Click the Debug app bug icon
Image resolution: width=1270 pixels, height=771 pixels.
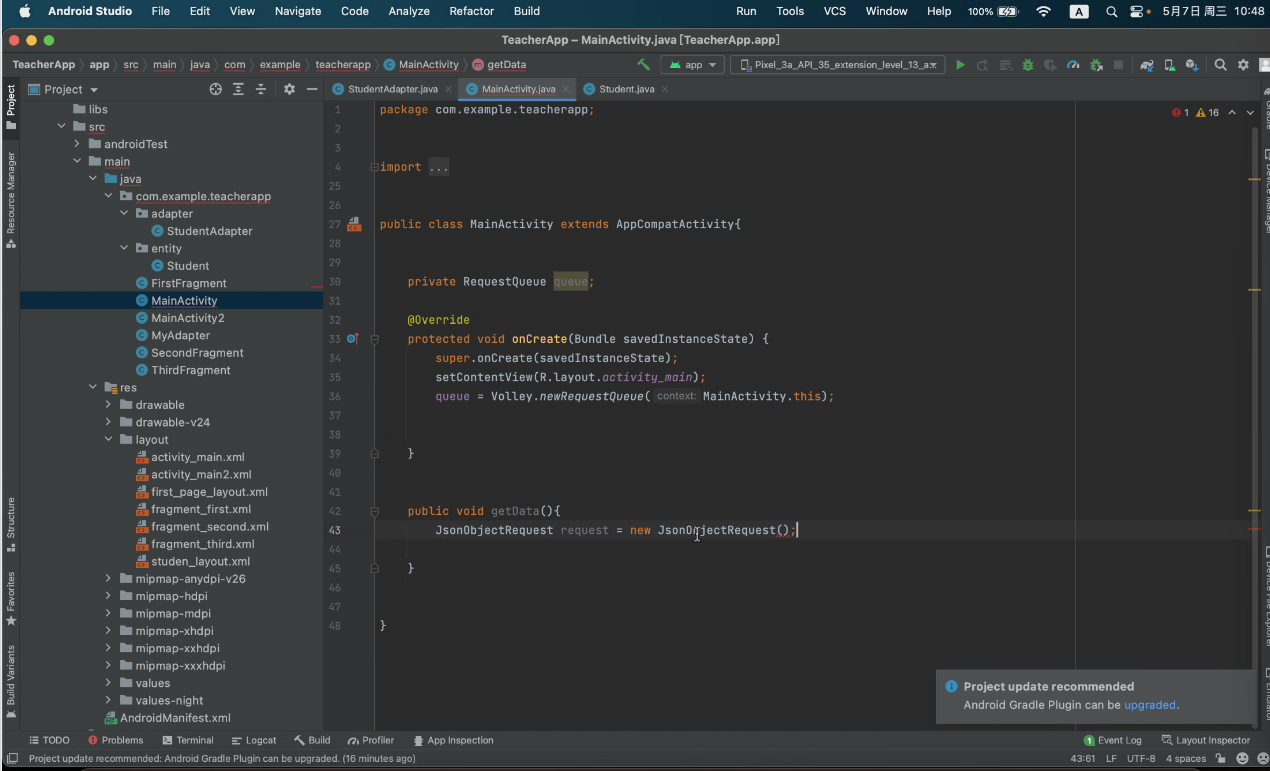tap(1027, 65)
